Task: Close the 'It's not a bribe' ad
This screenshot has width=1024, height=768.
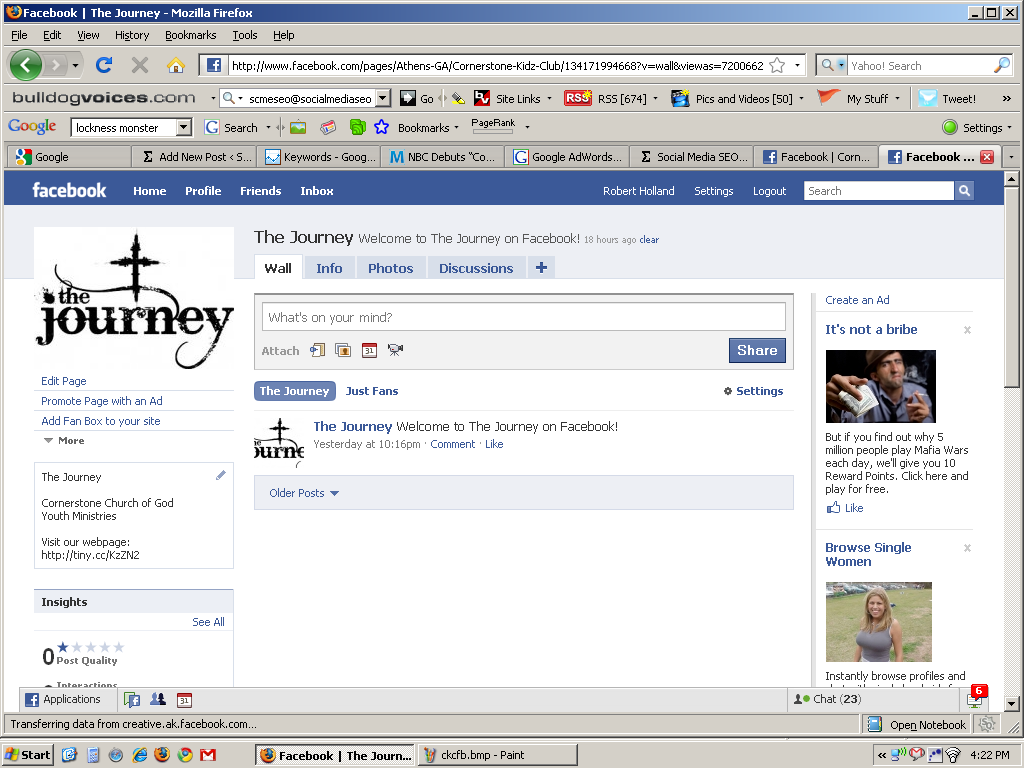Action: tap(967, 330)
